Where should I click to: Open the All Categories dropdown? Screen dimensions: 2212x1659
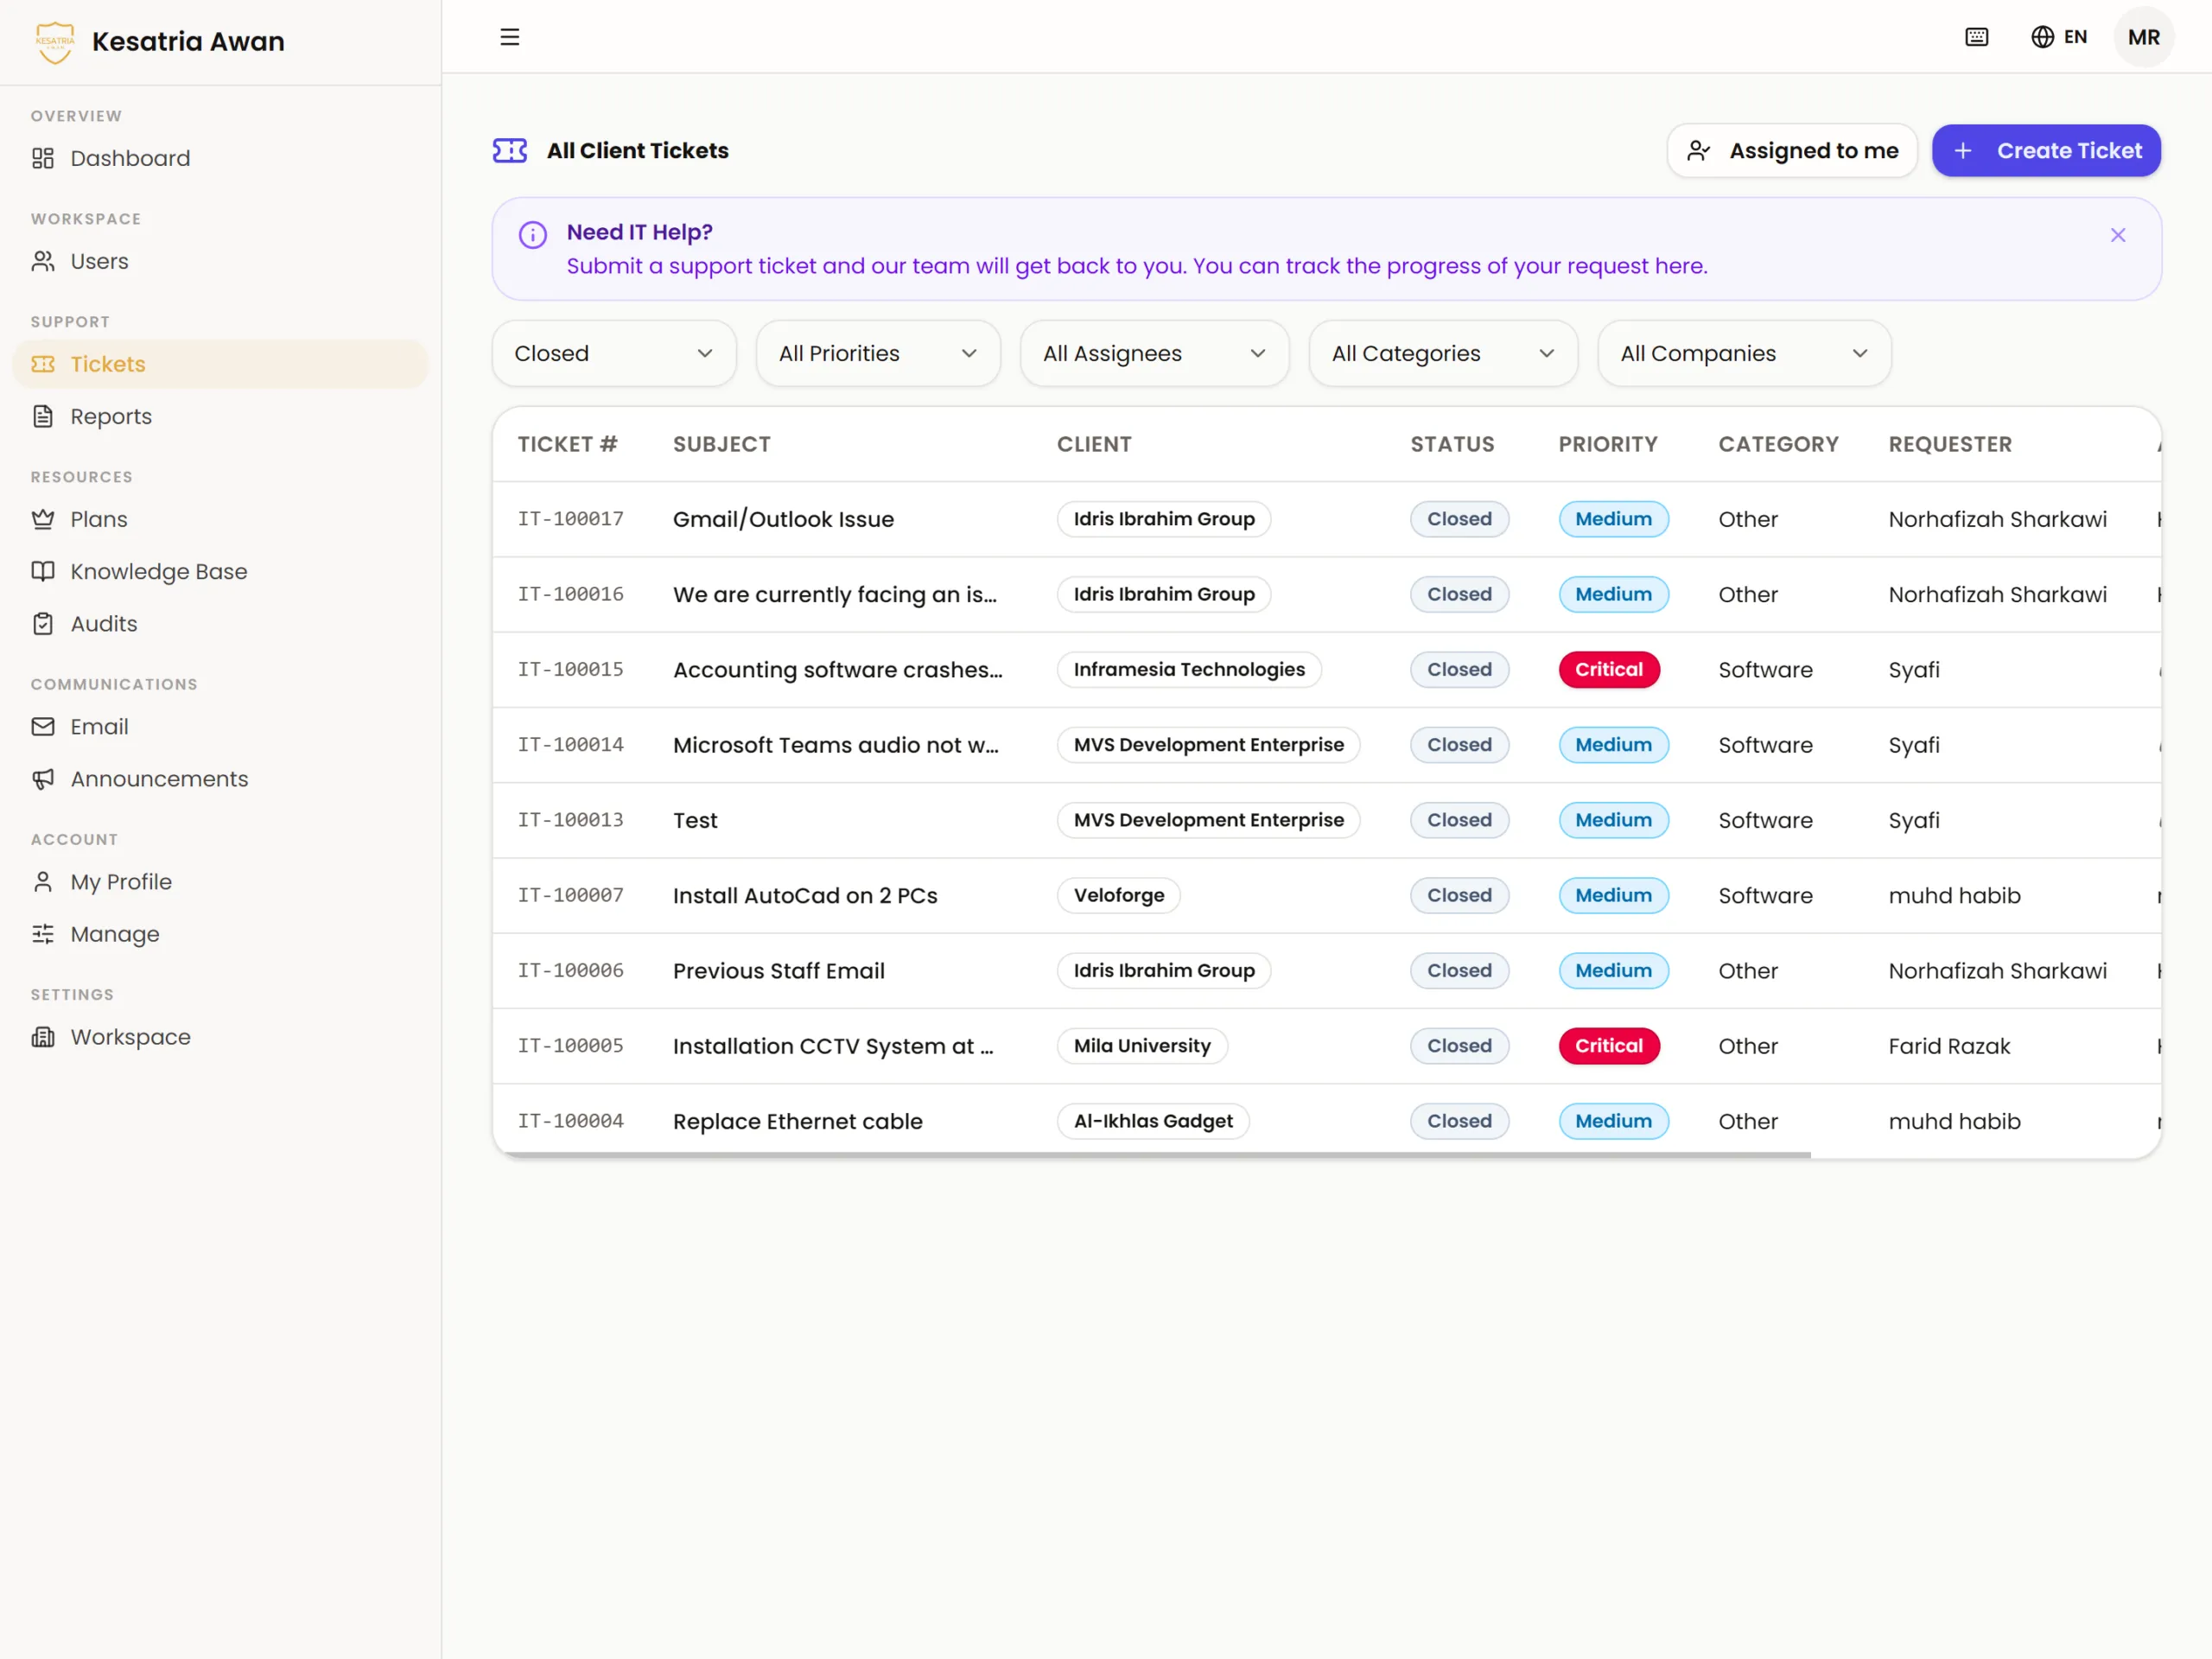tap(1443, 353)
